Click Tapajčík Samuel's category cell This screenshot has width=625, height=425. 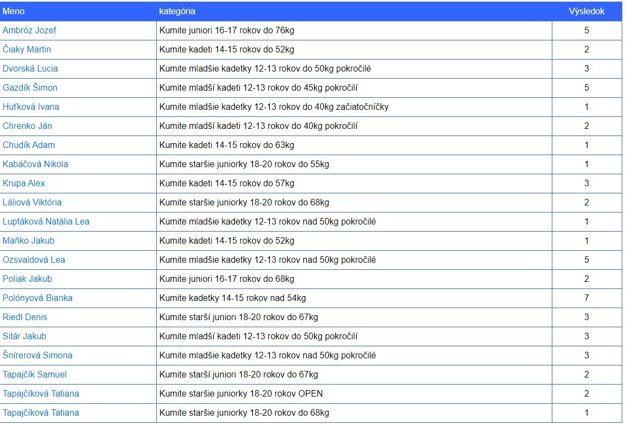click(x=354, y=375)
